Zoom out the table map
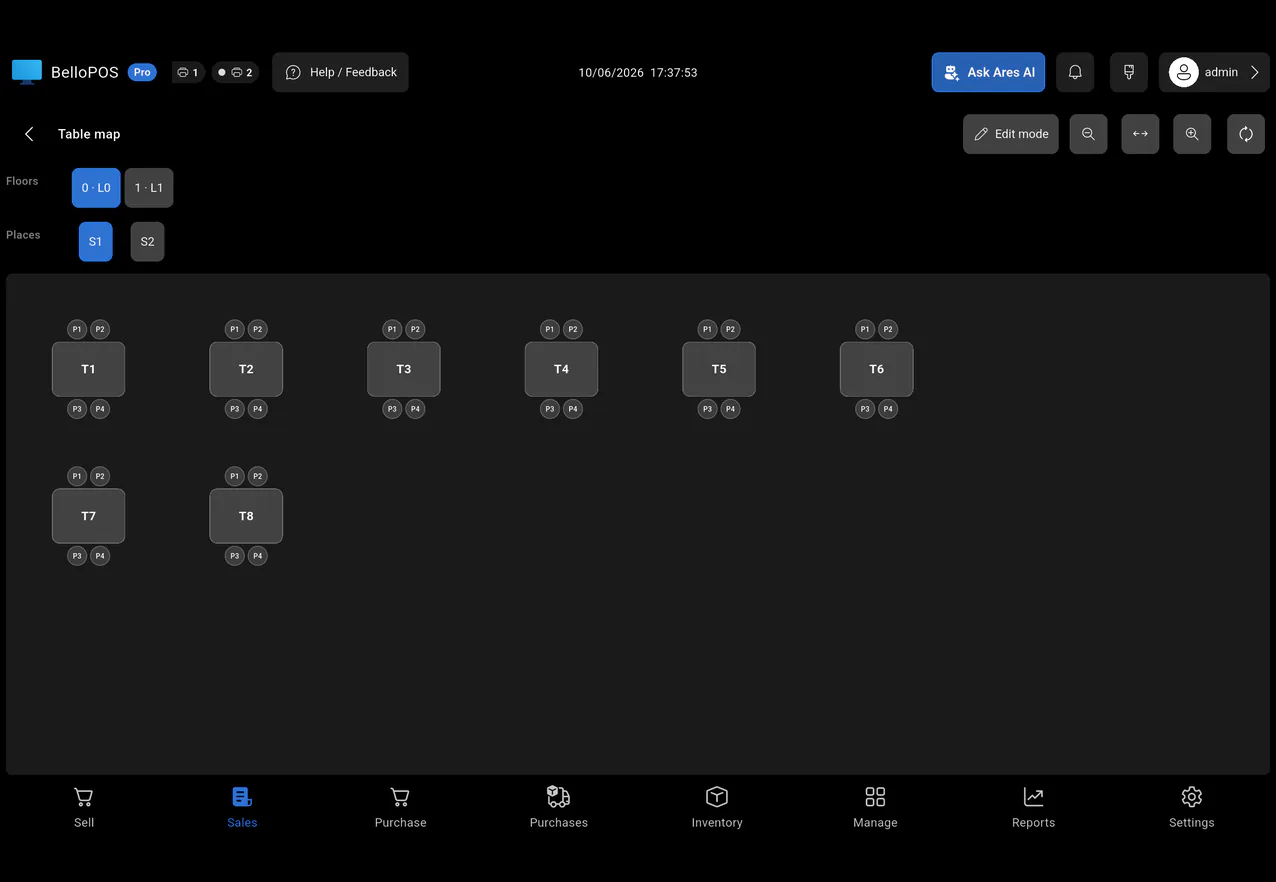Screen dimensions: 1276x882 tap(1088, 134)
